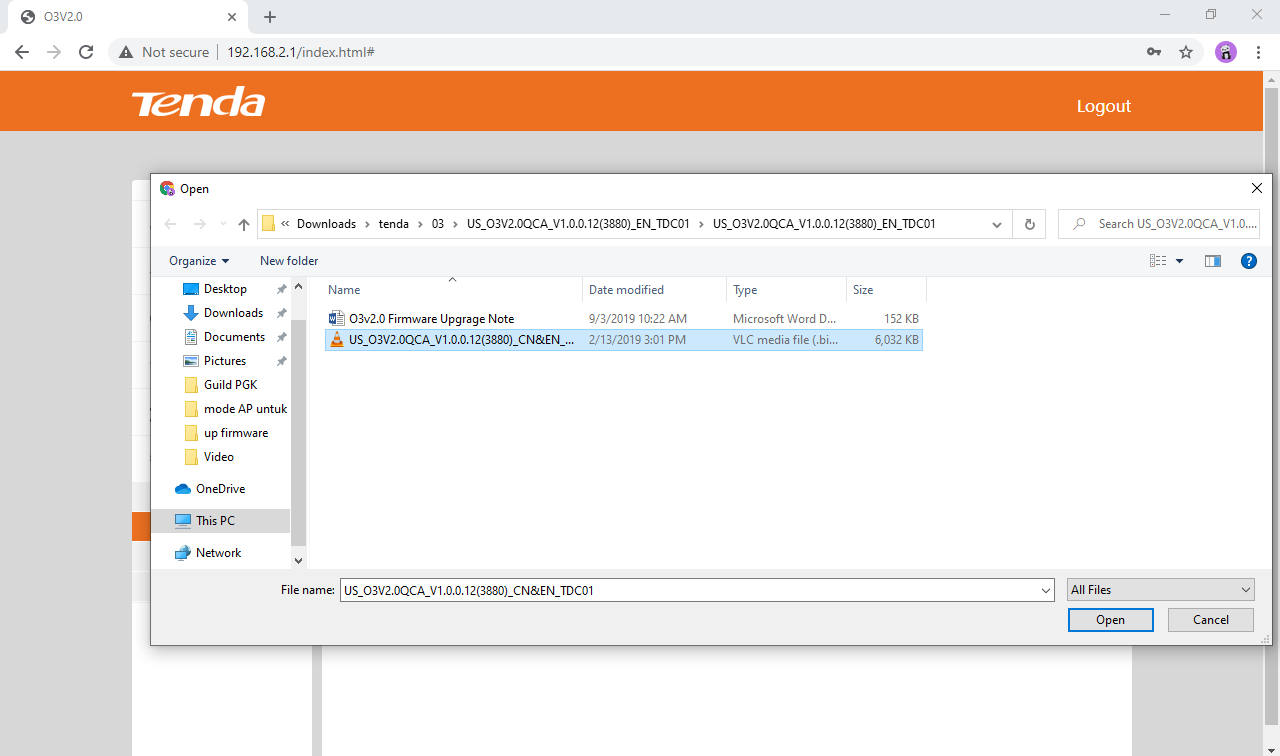Expand the File name dropdown
This screenshot has width=1280, height=756.
1045,590
